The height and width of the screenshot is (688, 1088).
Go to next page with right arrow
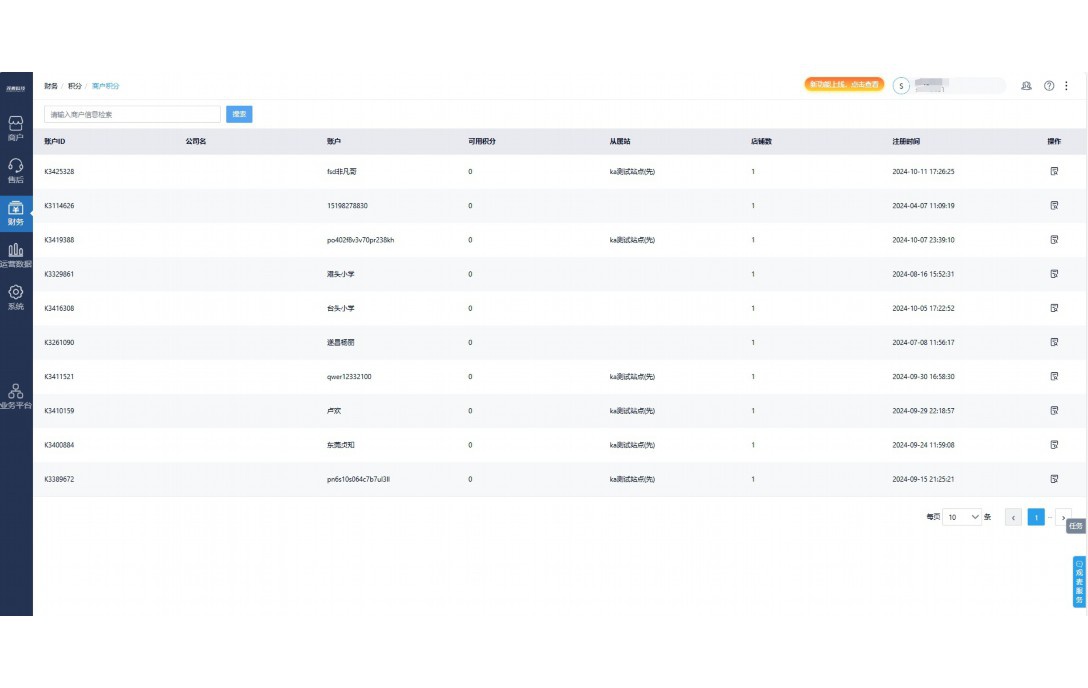tap(1063, 517)
